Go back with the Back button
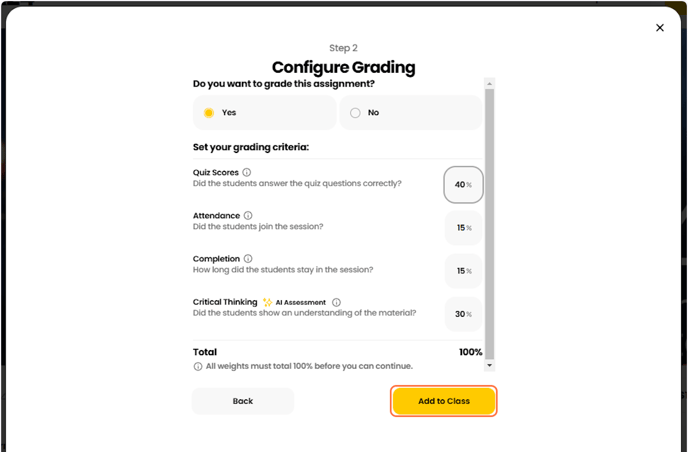Screen dimensions: 688x452 click(x=243, y=401)
